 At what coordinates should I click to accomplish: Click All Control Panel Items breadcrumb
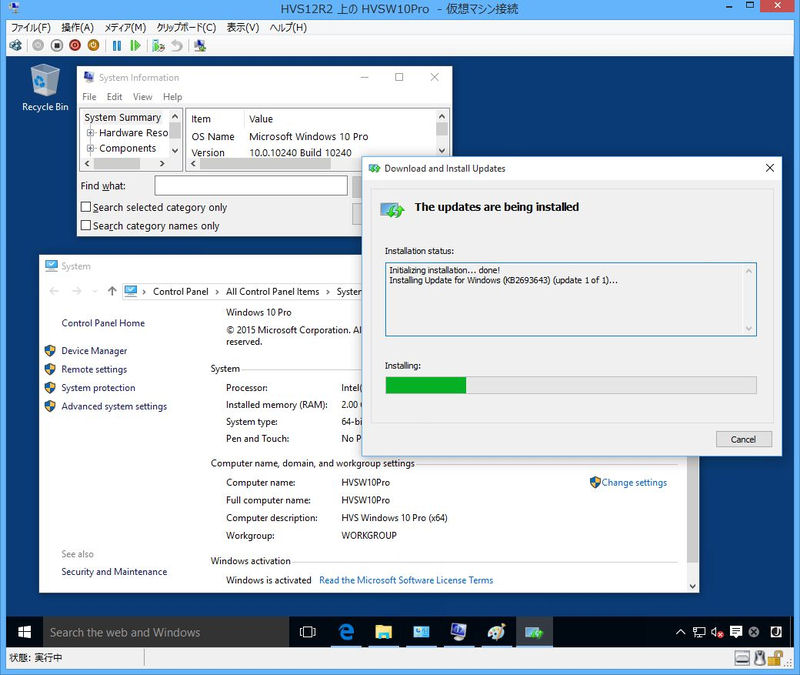click(272, 292)
